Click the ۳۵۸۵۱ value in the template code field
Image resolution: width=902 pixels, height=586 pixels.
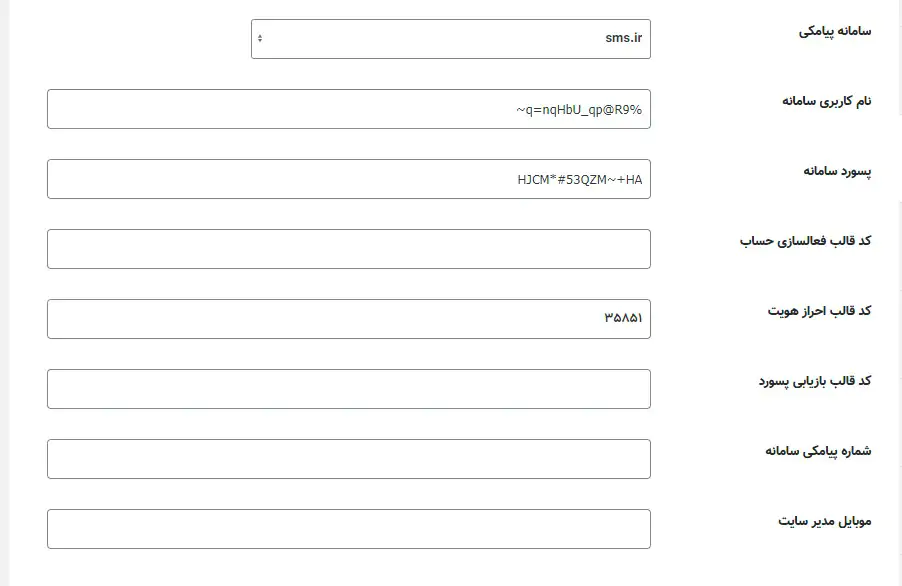(x=623, y=319)
